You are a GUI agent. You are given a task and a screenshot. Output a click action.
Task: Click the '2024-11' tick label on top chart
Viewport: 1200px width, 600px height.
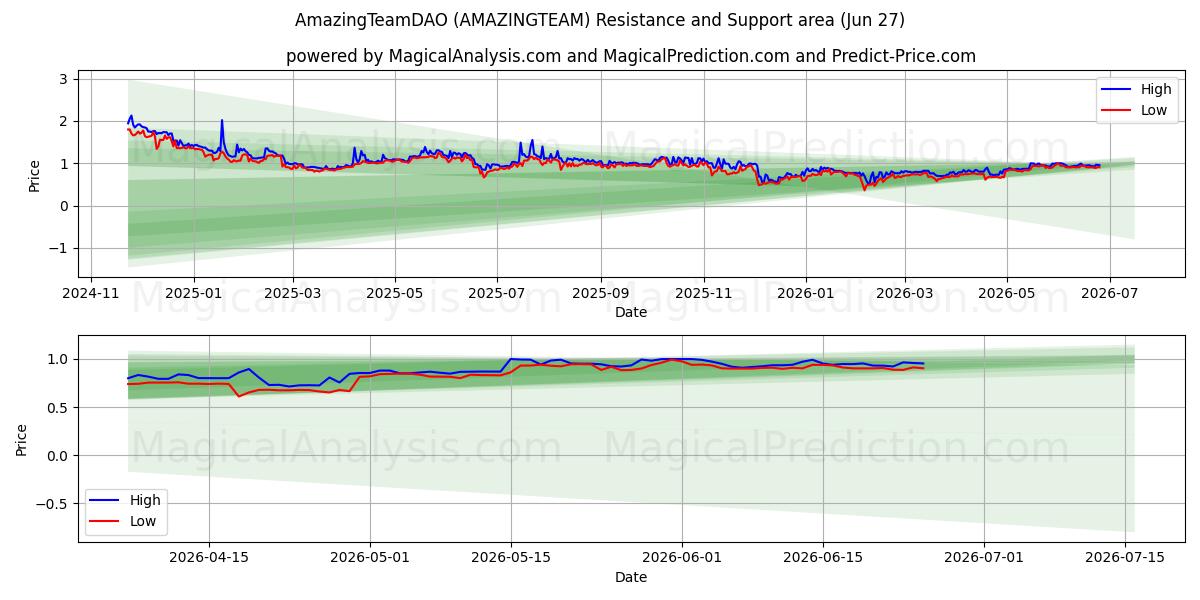pyautogui.click(x=92, y=294)
